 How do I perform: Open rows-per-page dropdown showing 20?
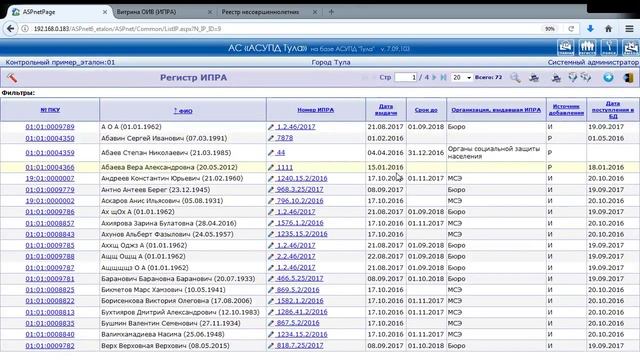pos(462,77)
